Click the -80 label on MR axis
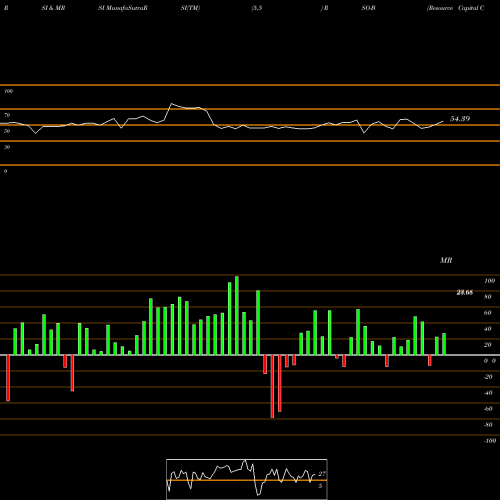 pos(488,425)
